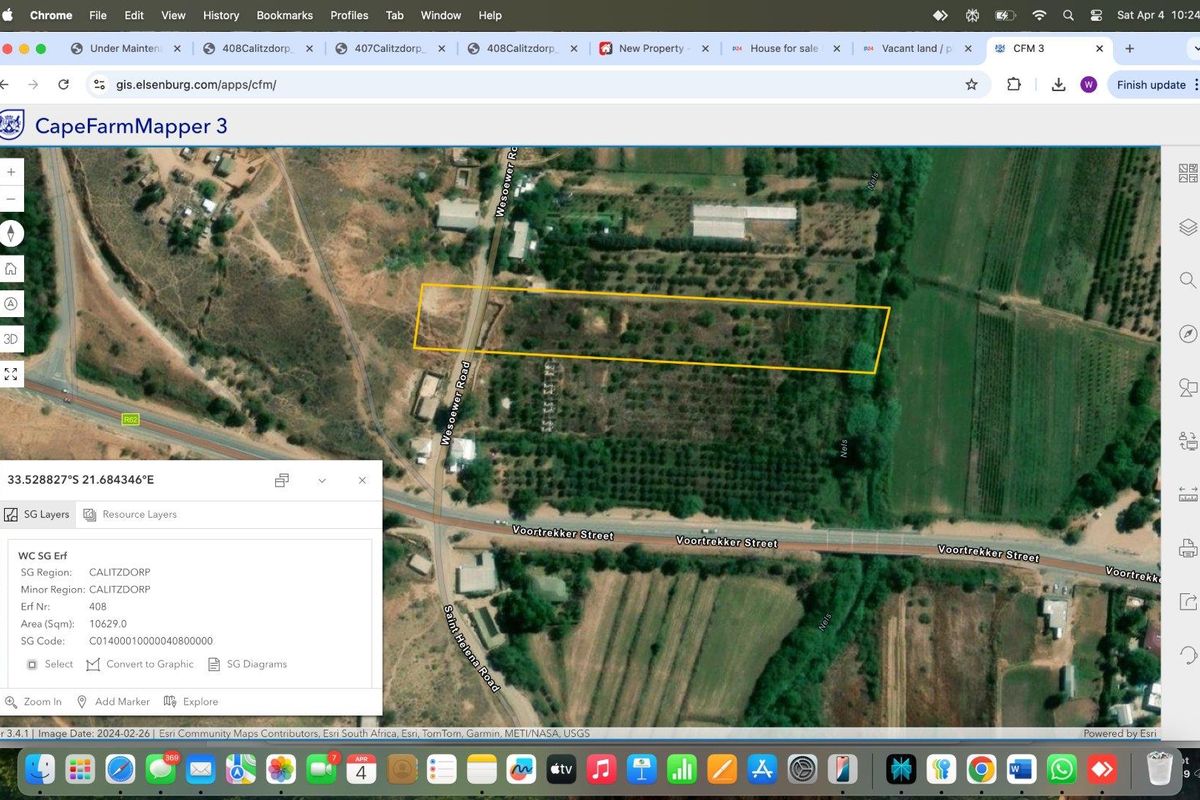Click the compass reset orientation icon
The height and width of the screenshot is (800, 1200).
[10, 232]
